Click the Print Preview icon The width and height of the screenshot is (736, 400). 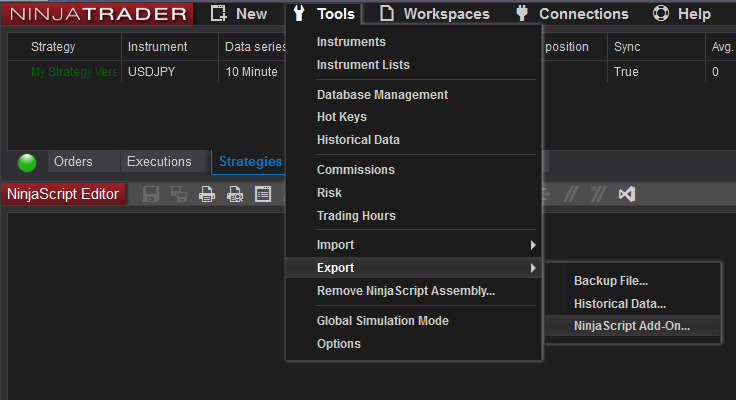click(235, 194)
